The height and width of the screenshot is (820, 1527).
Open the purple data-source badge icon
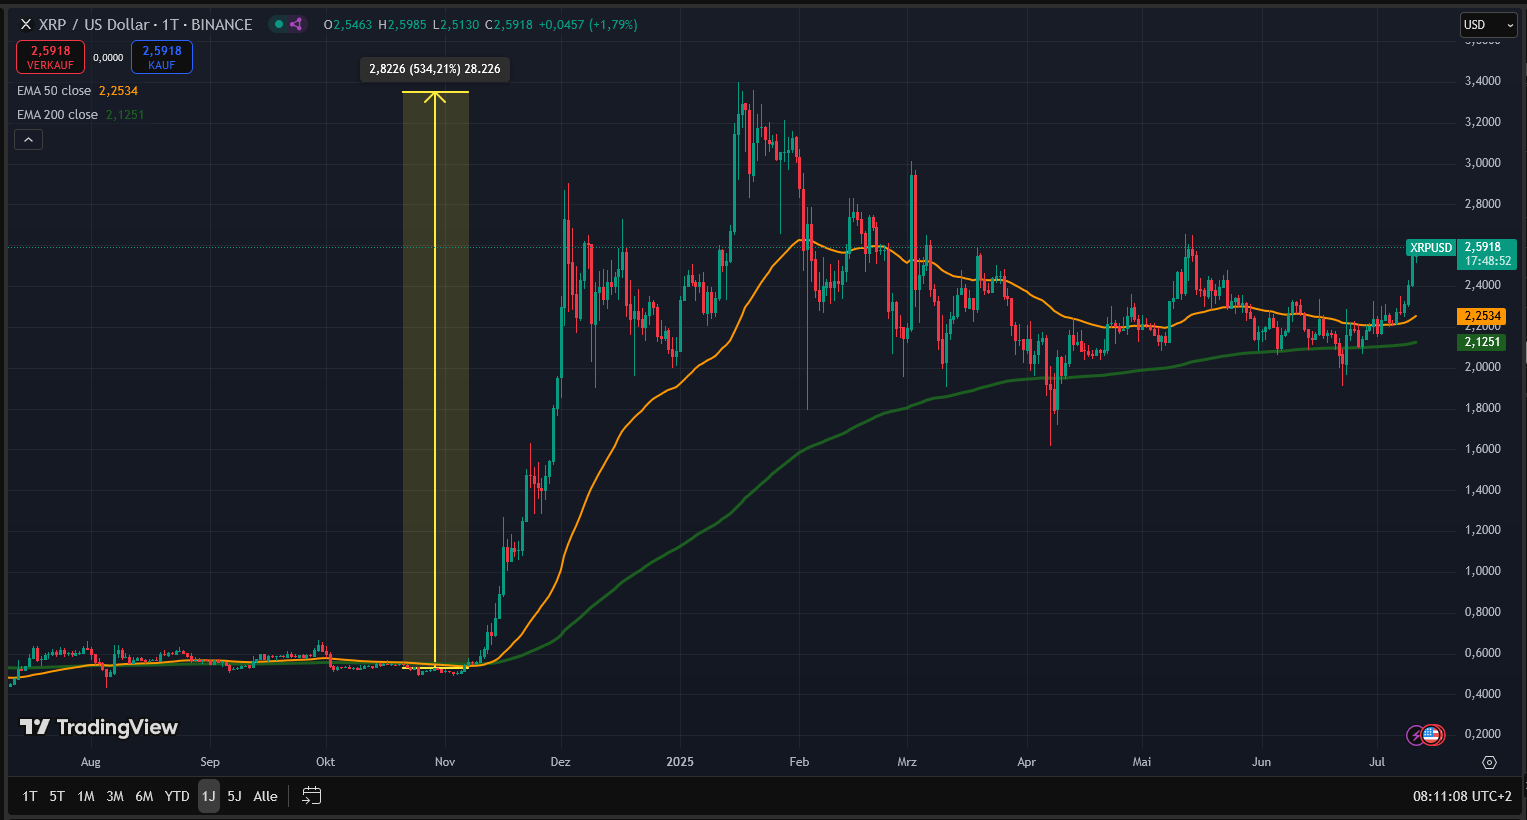pyautogui.click(x=296, y=24)
